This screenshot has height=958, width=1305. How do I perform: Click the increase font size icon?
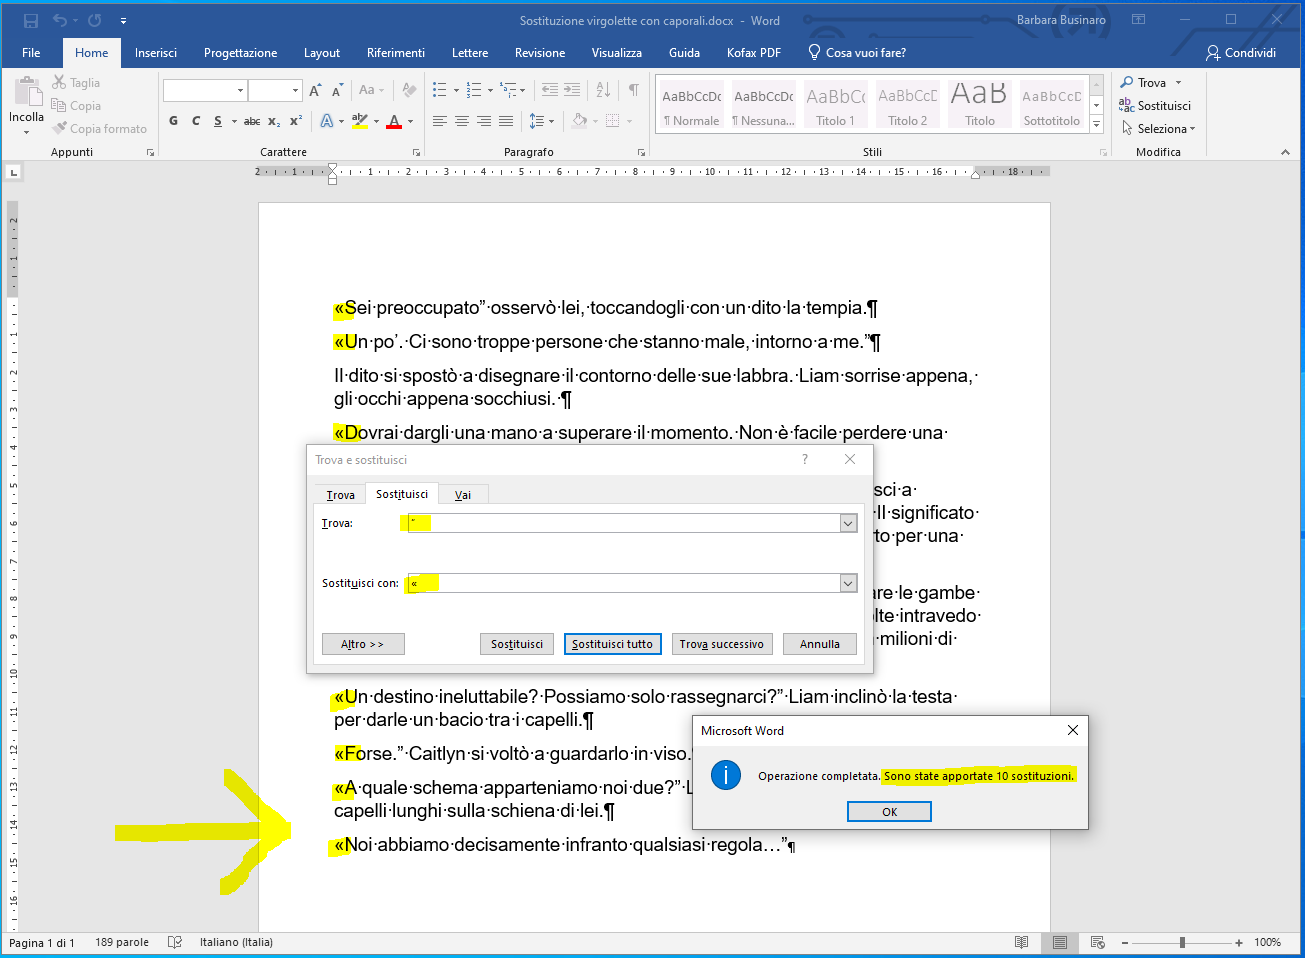pos(315,90)
